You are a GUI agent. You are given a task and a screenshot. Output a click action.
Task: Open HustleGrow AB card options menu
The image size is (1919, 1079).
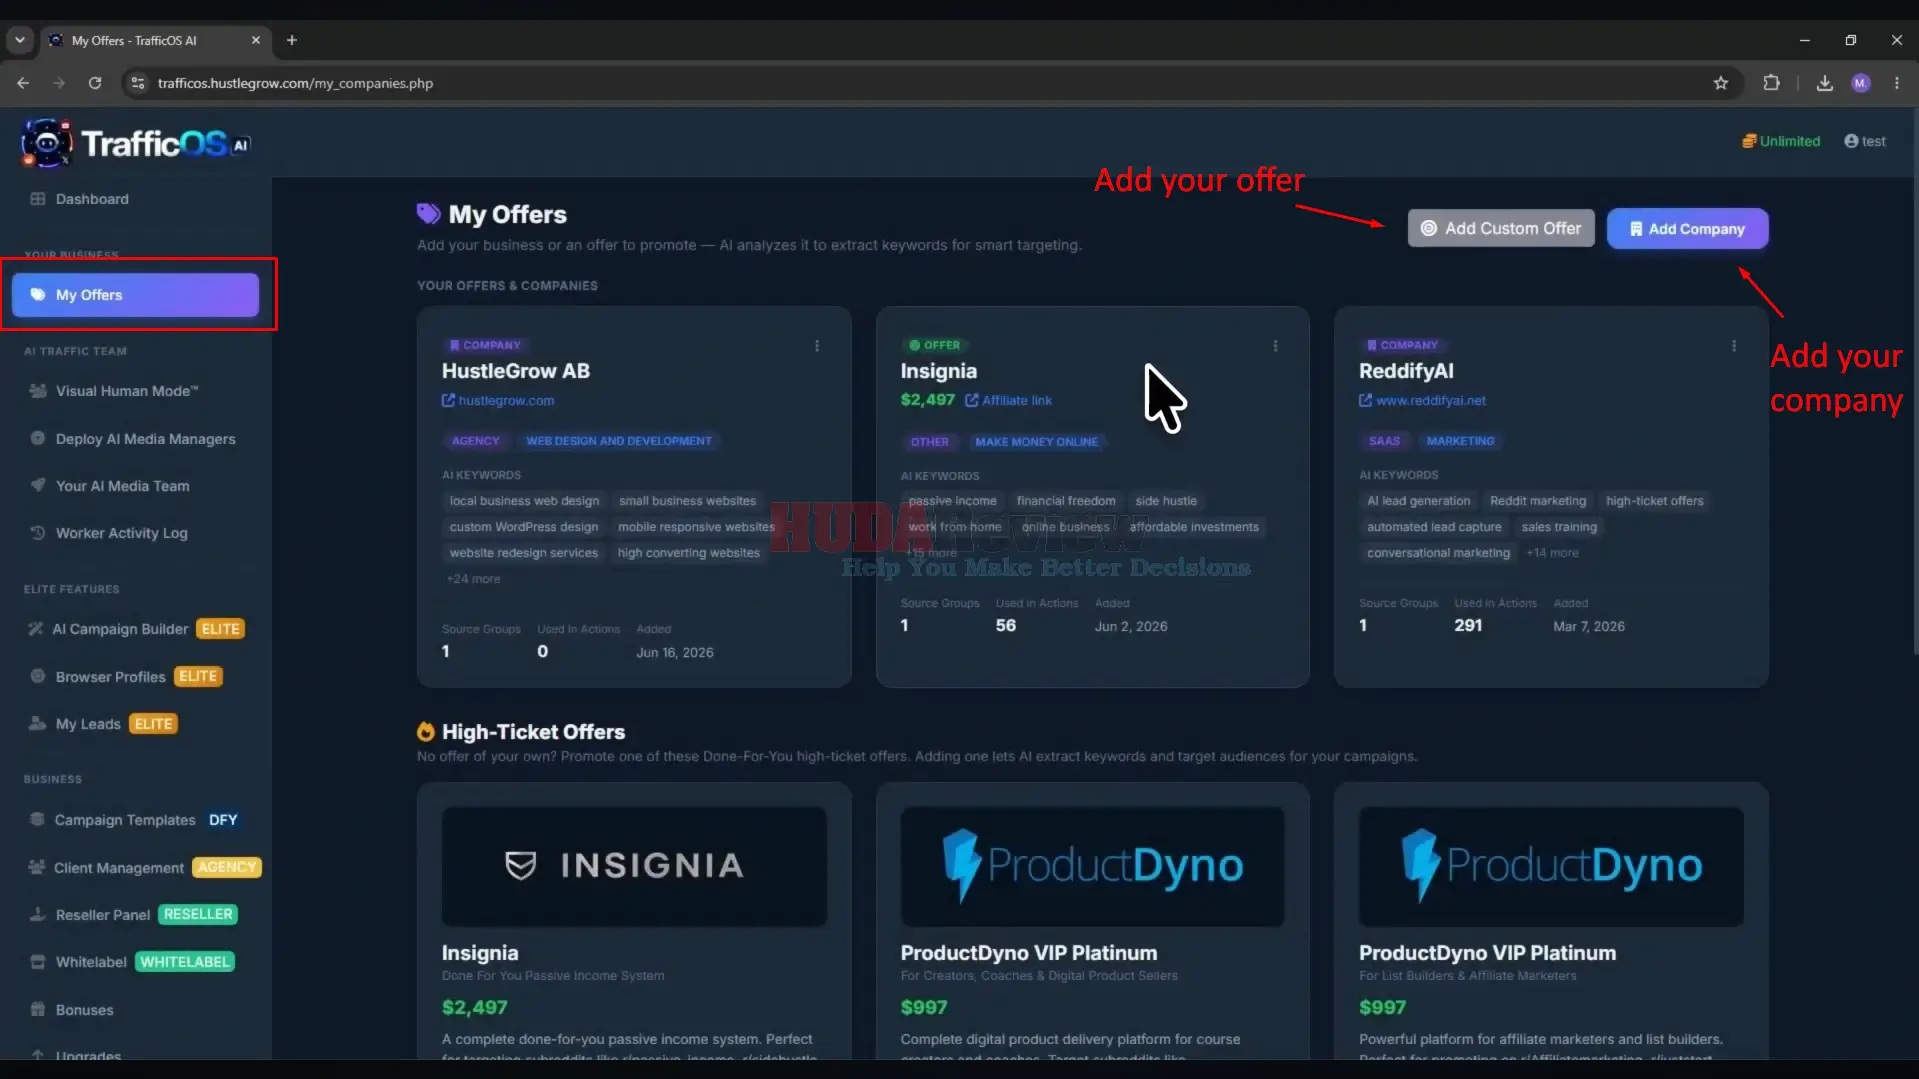817,346
